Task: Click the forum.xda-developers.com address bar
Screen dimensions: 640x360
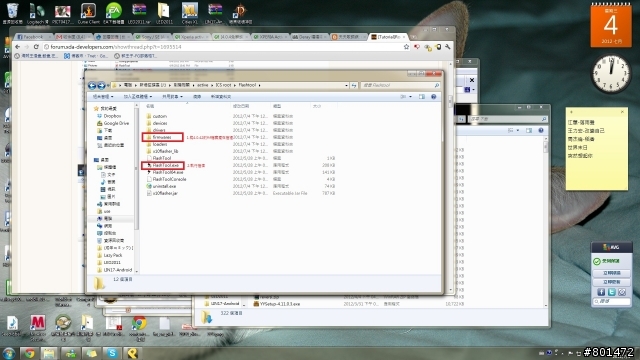Action: pyautogui.click(x=222, y=47)
